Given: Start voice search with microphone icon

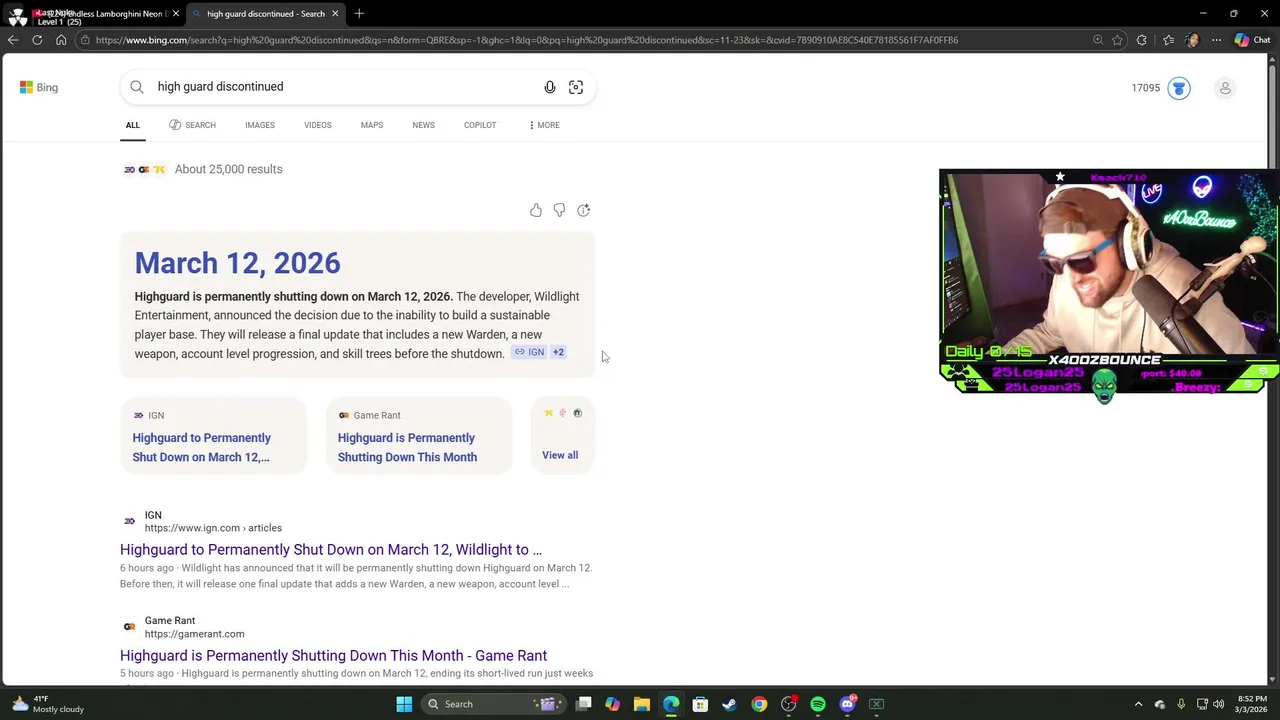Looking at the screenshot, I should click(x=550, y=87).
